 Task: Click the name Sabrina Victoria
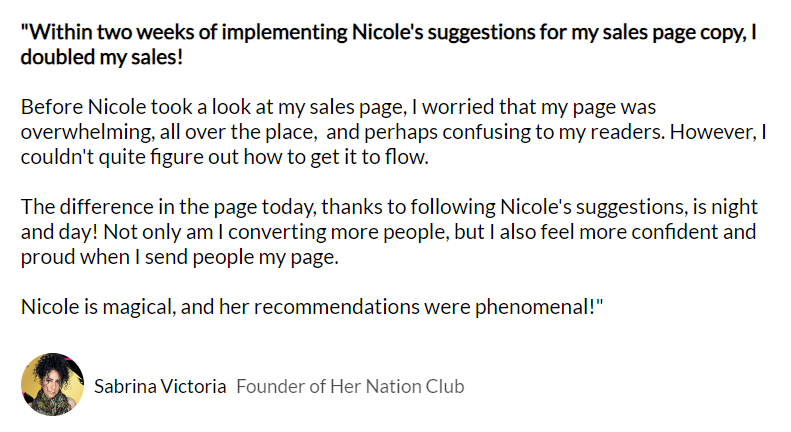click(x=160, y=386)
